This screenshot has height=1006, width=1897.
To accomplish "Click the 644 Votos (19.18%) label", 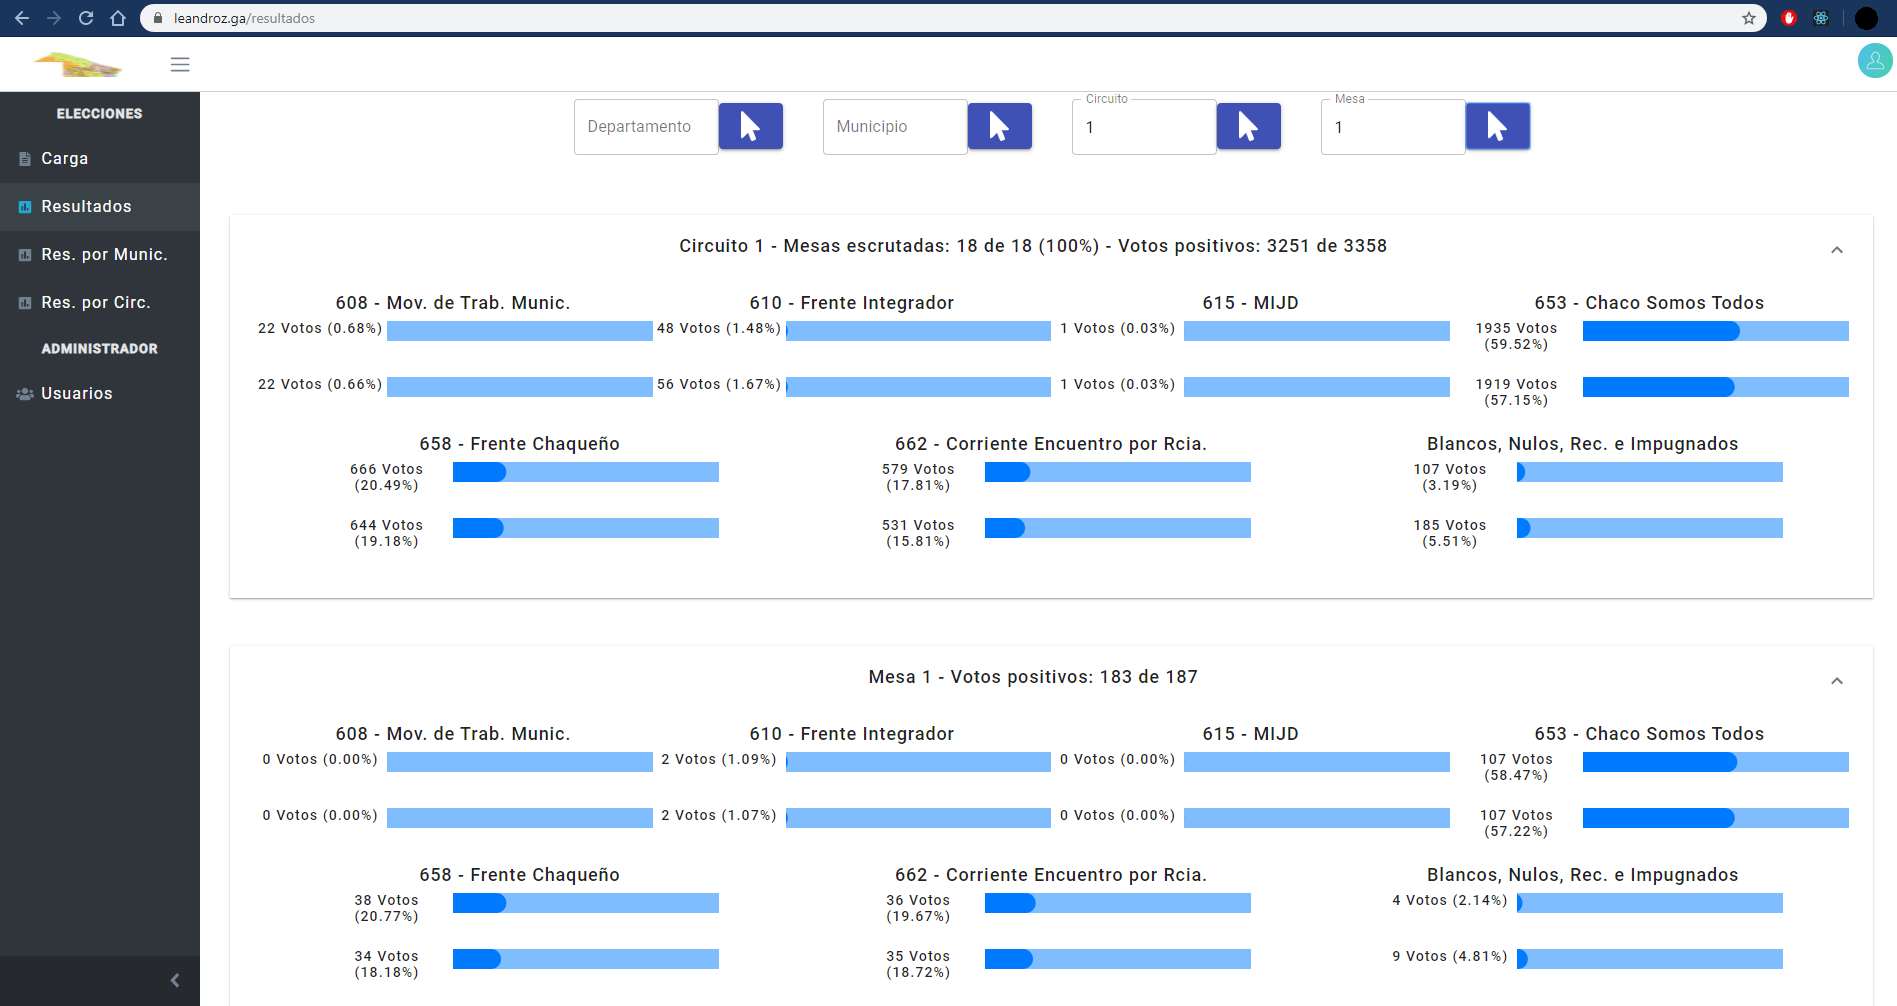I will tap(386, 533).
